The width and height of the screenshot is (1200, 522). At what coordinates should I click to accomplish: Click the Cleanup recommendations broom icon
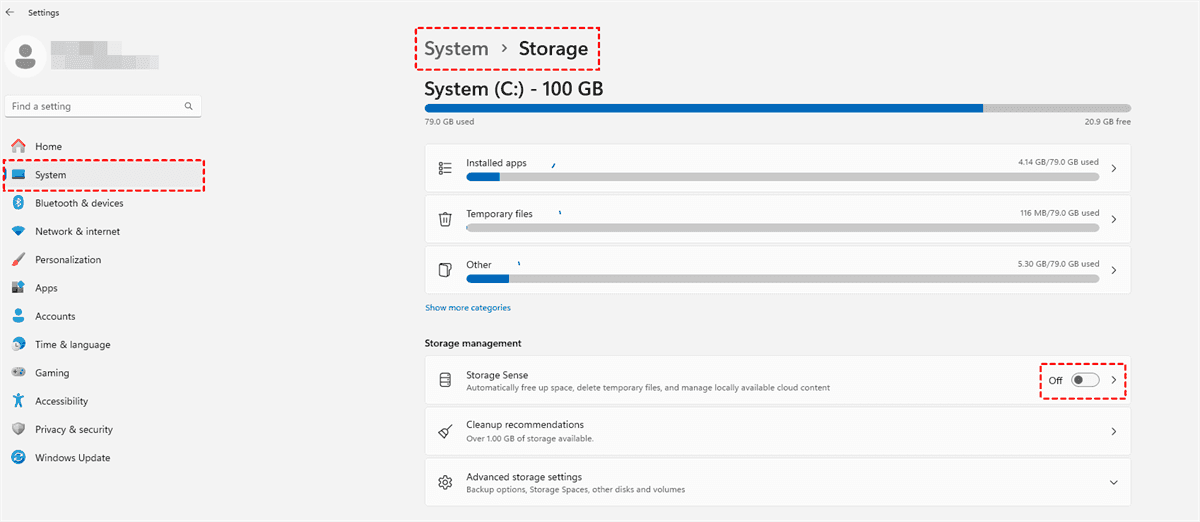pyautogui.click(x=446, y=431)
